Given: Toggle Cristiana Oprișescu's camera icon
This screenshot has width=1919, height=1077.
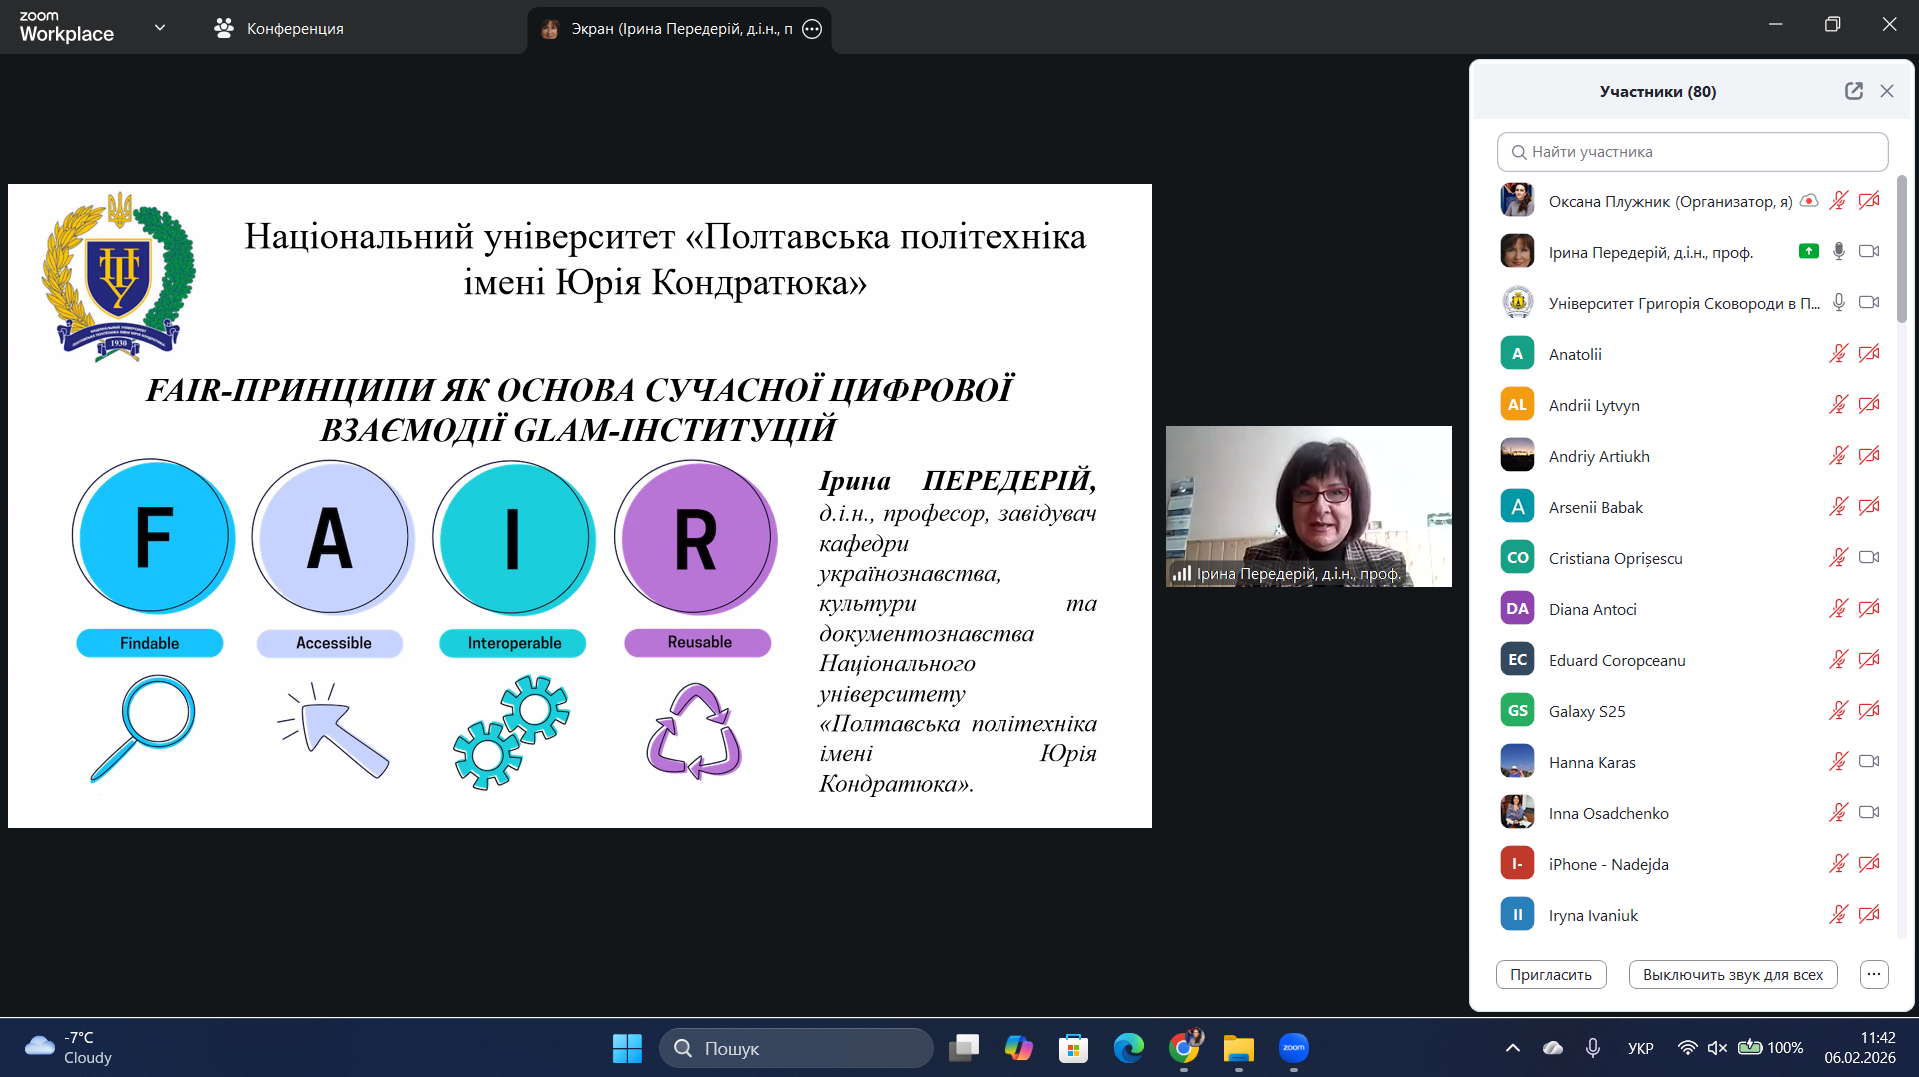Looking at the screenshot, I should (x=1868, y=558).
